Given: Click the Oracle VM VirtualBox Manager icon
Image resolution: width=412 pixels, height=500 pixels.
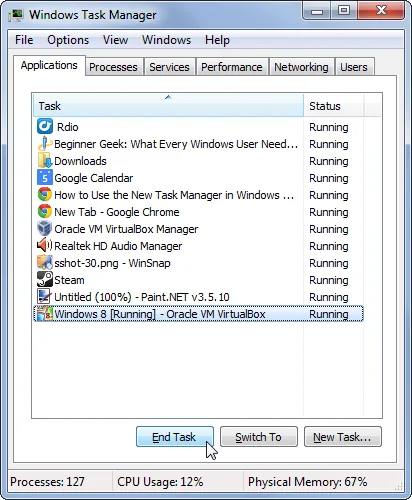Looking at the screenshot, I should click(45, 229).
